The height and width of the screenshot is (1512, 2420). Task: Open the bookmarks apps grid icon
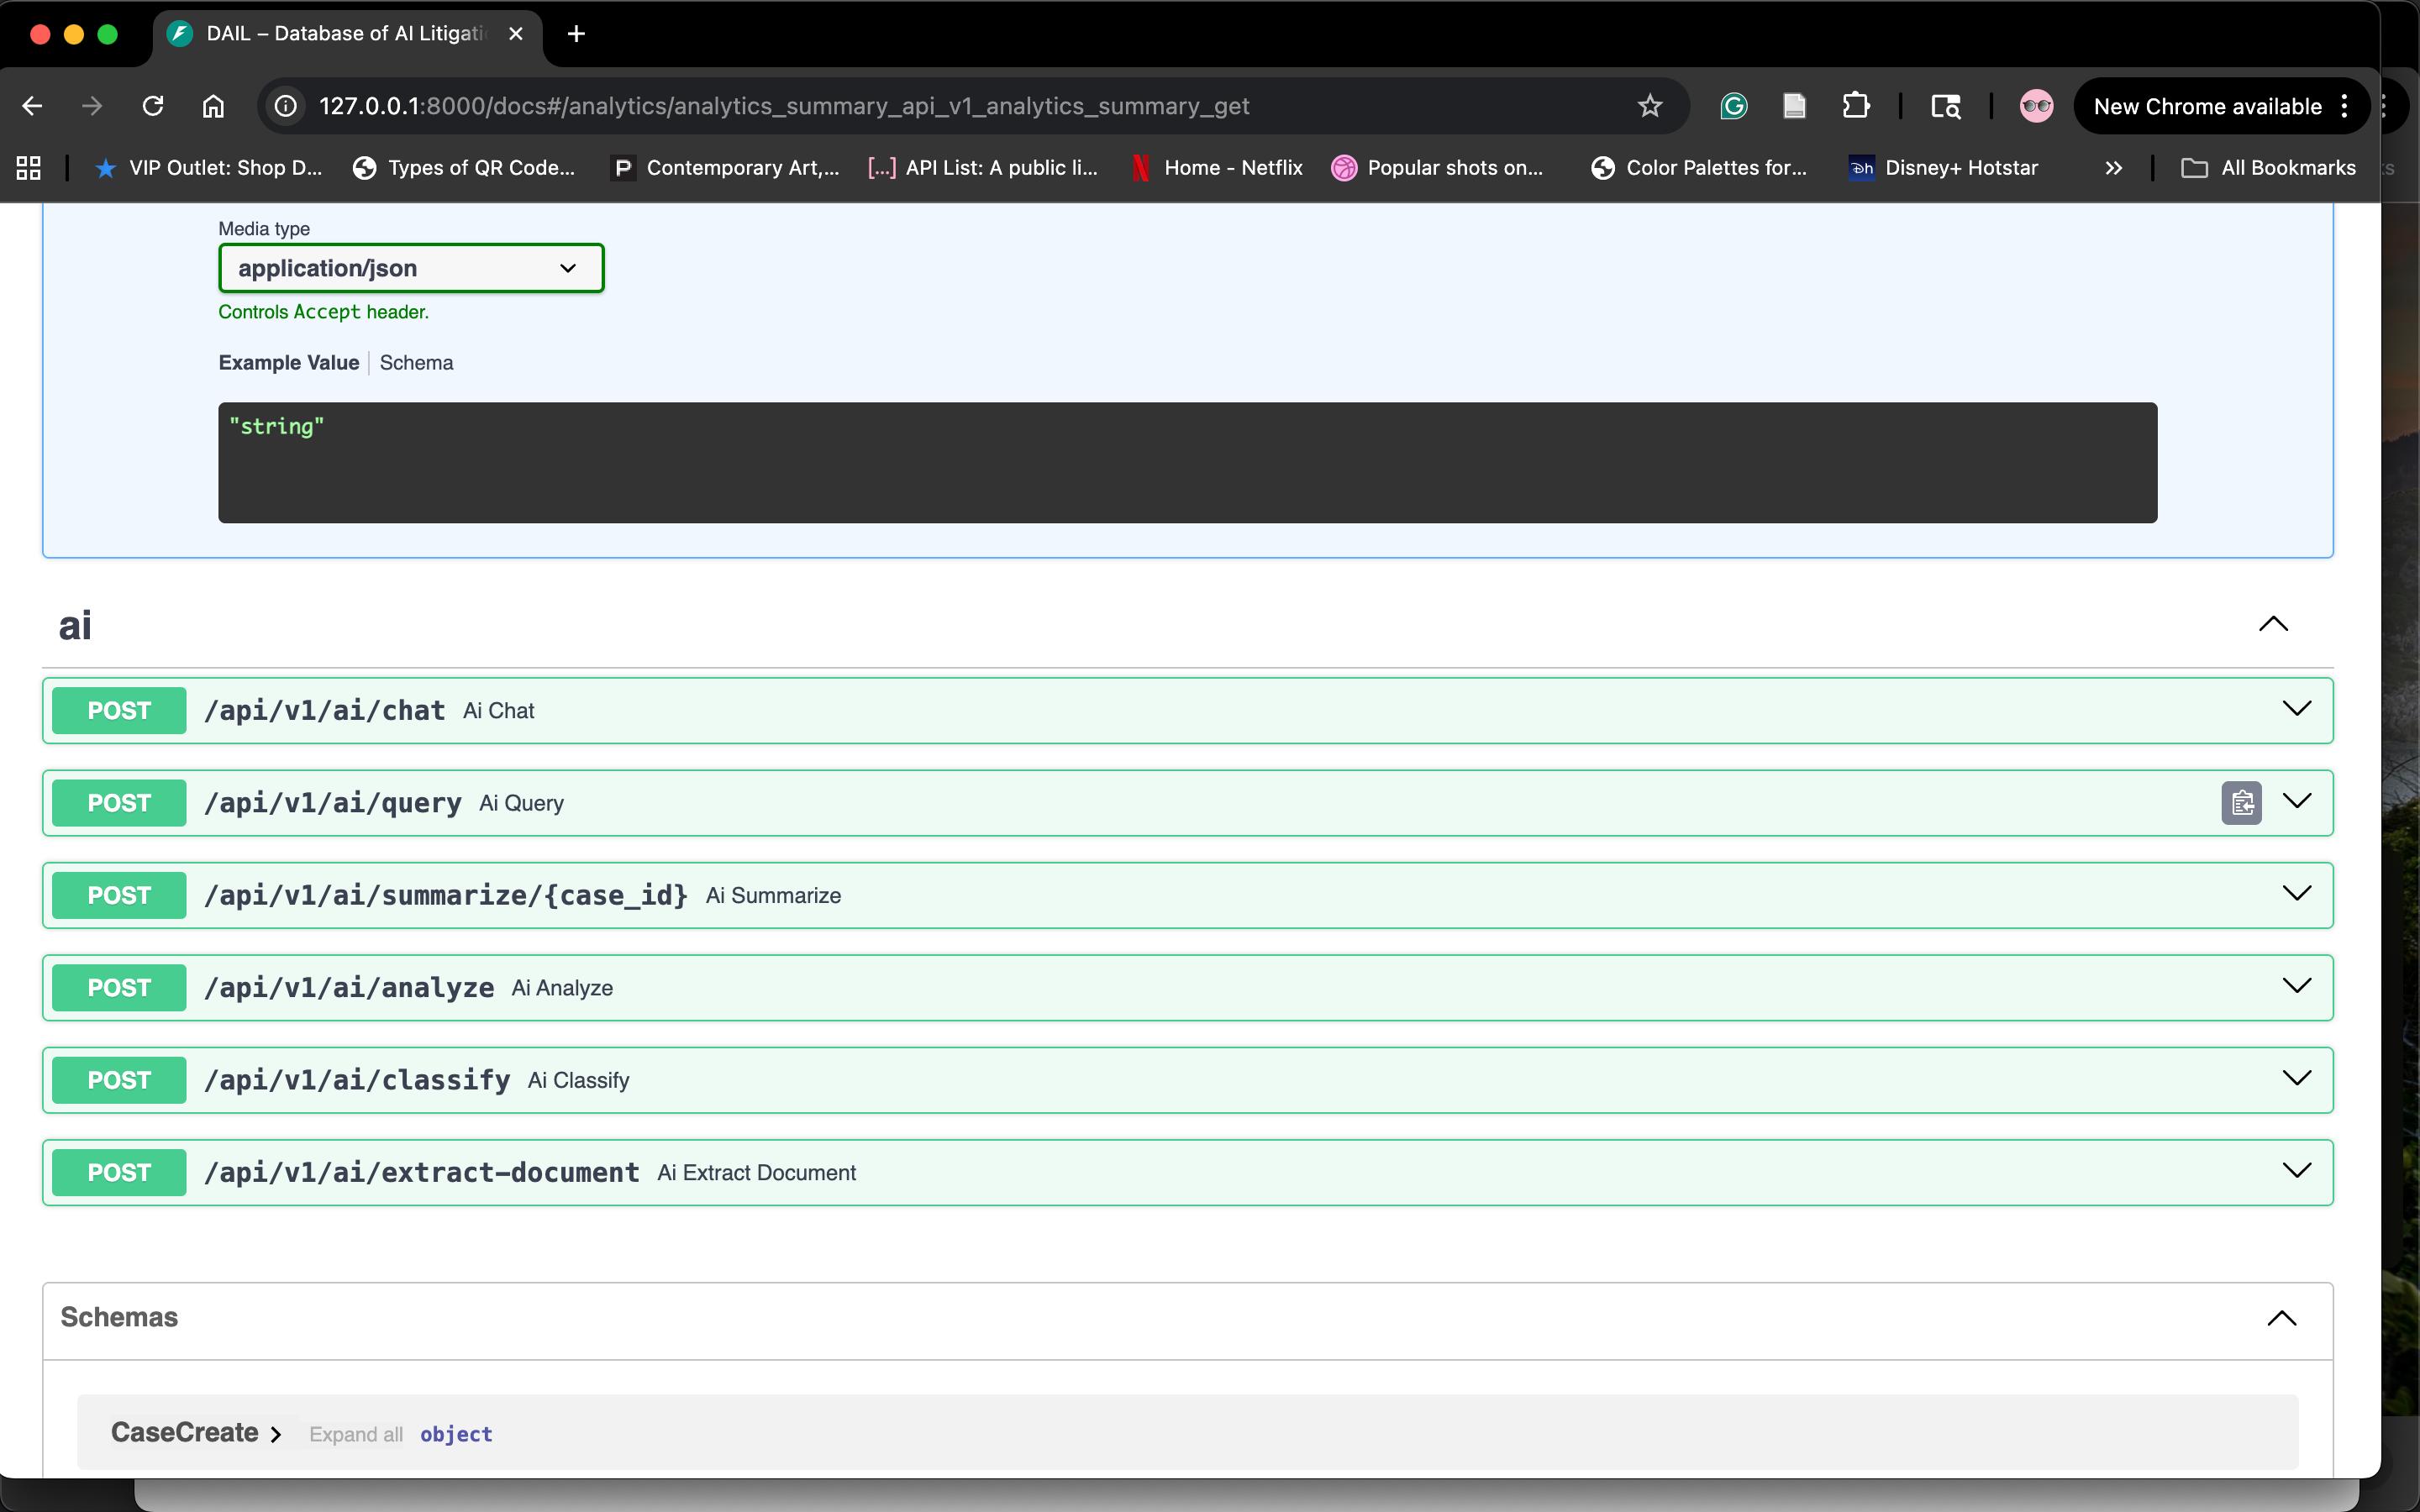(29, 168)
